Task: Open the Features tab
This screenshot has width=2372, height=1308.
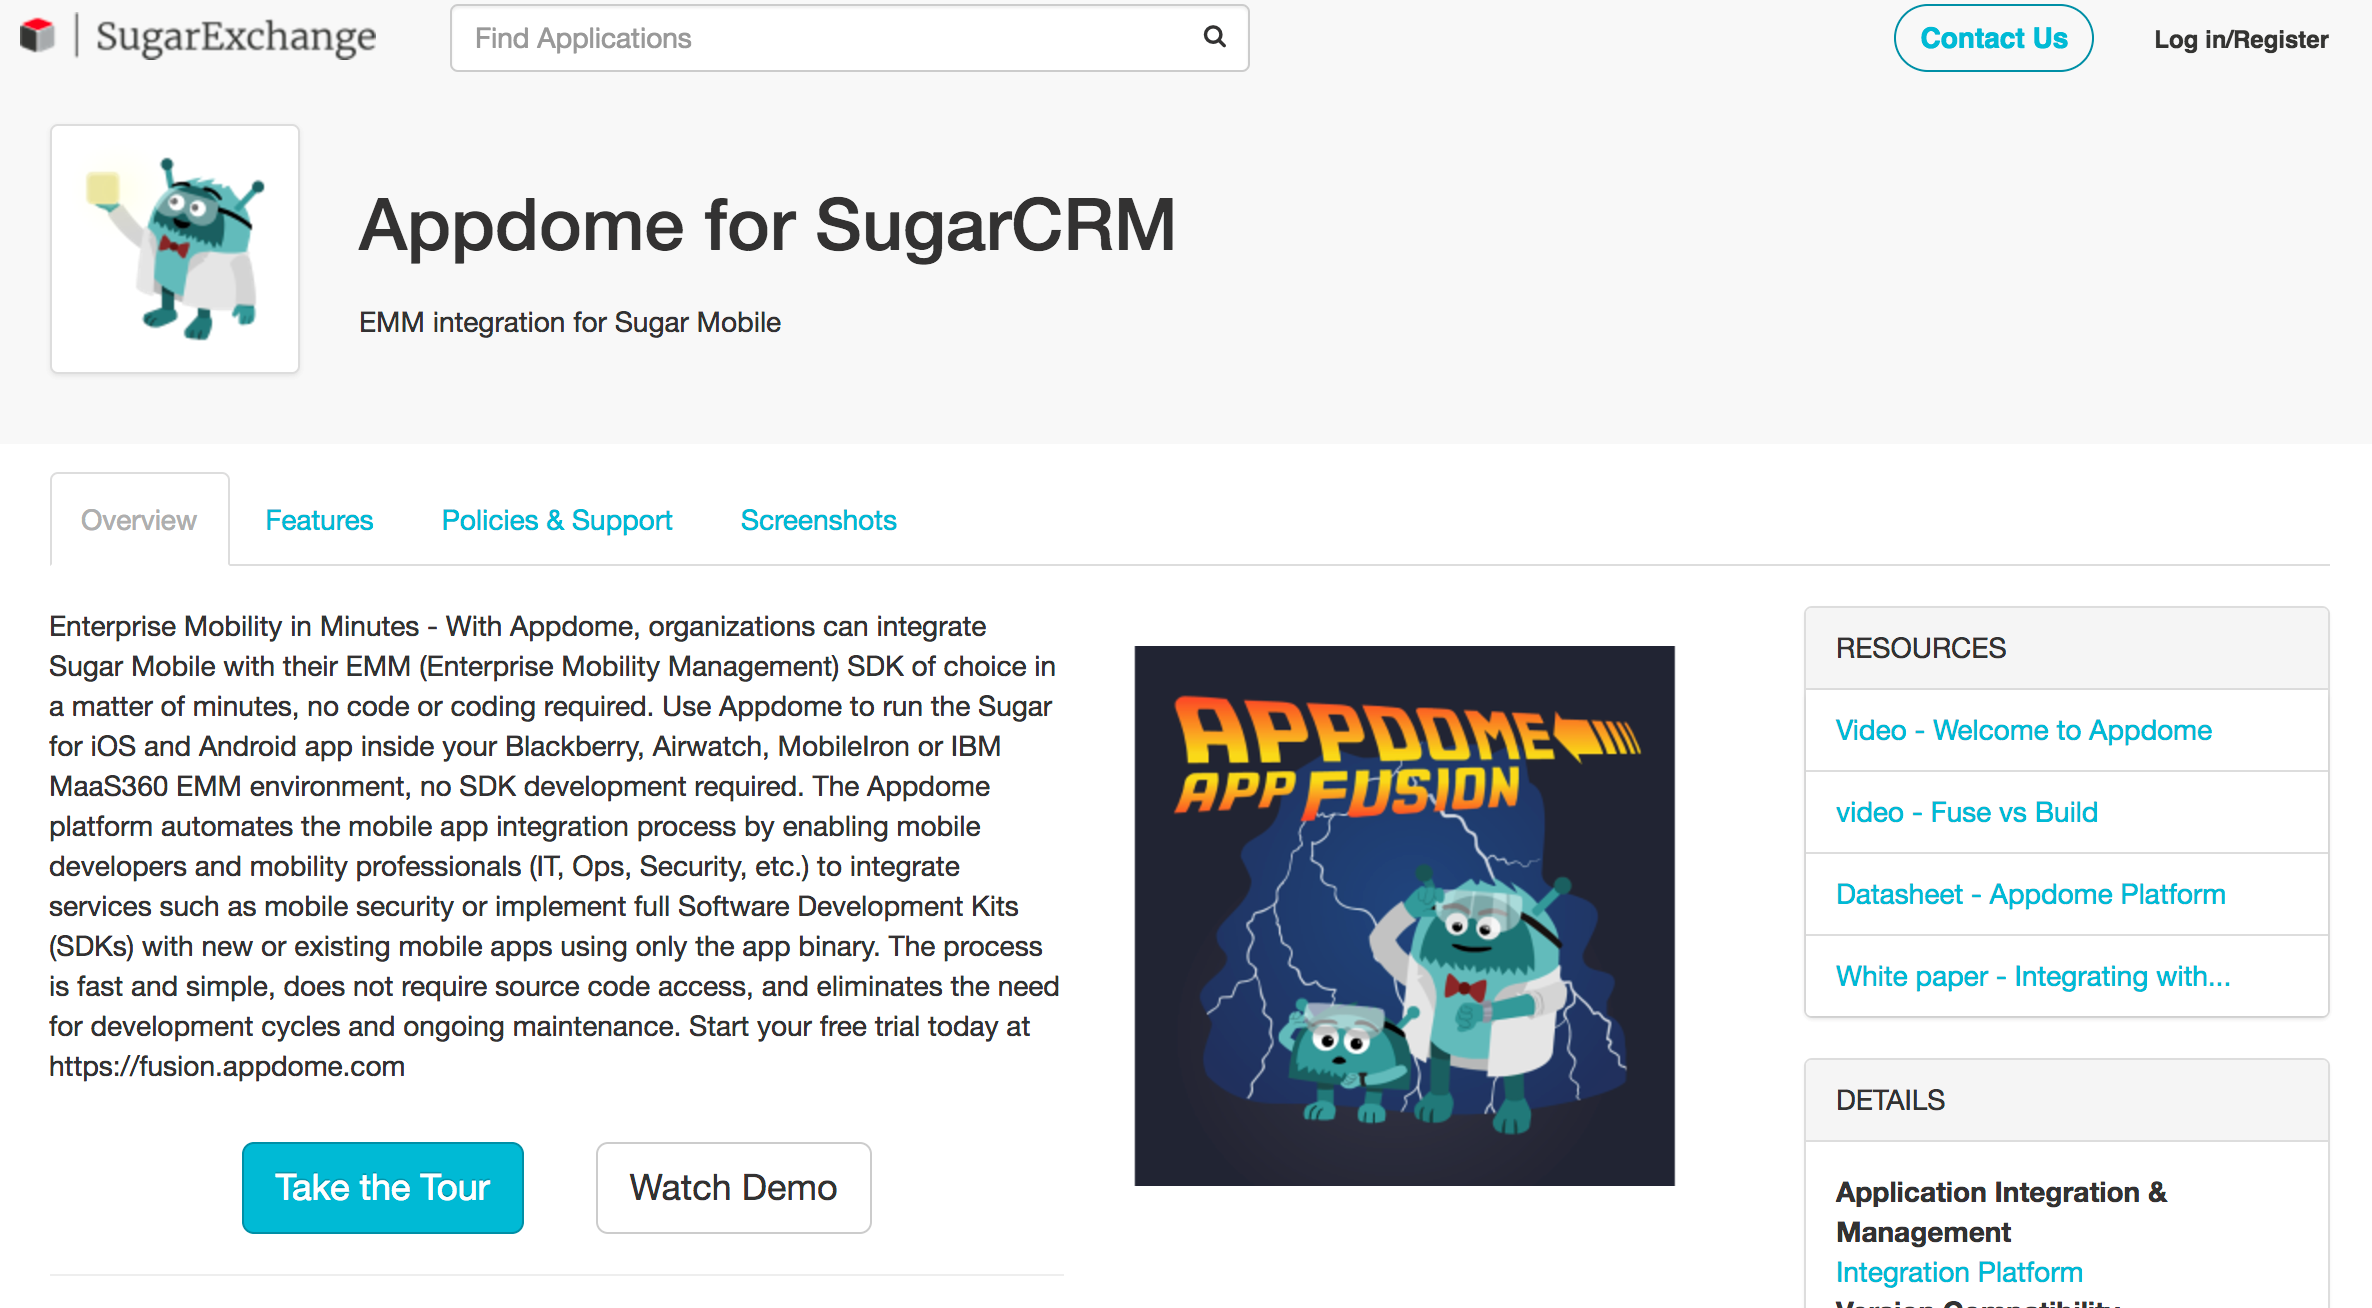Action: [319, 519]
